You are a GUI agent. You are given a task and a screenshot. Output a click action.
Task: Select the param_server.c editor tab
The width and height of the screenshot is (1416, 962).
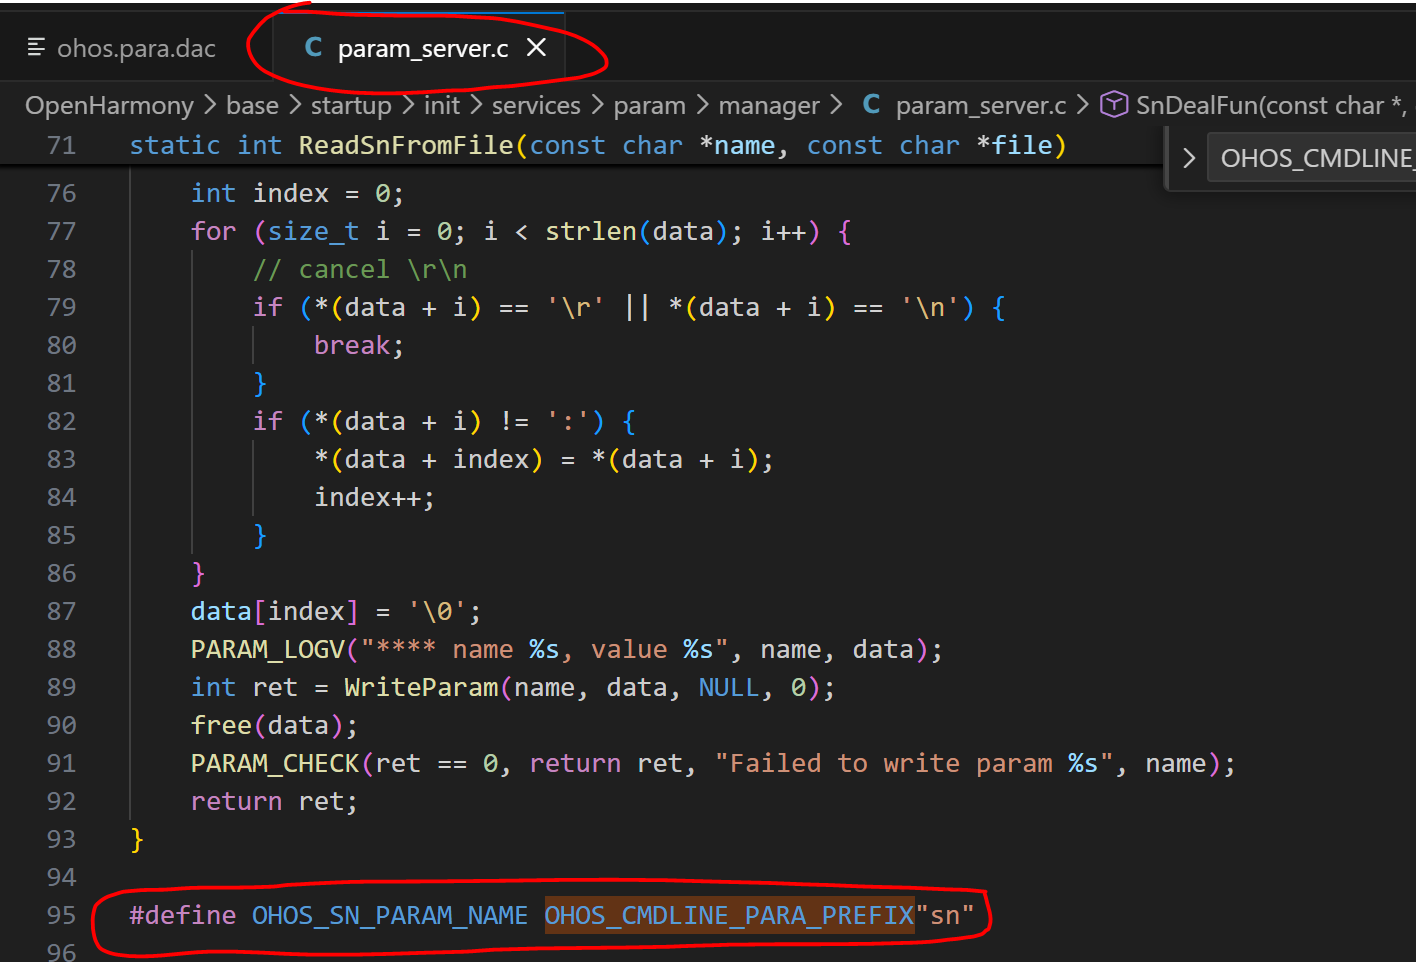[x=422, y=48]
